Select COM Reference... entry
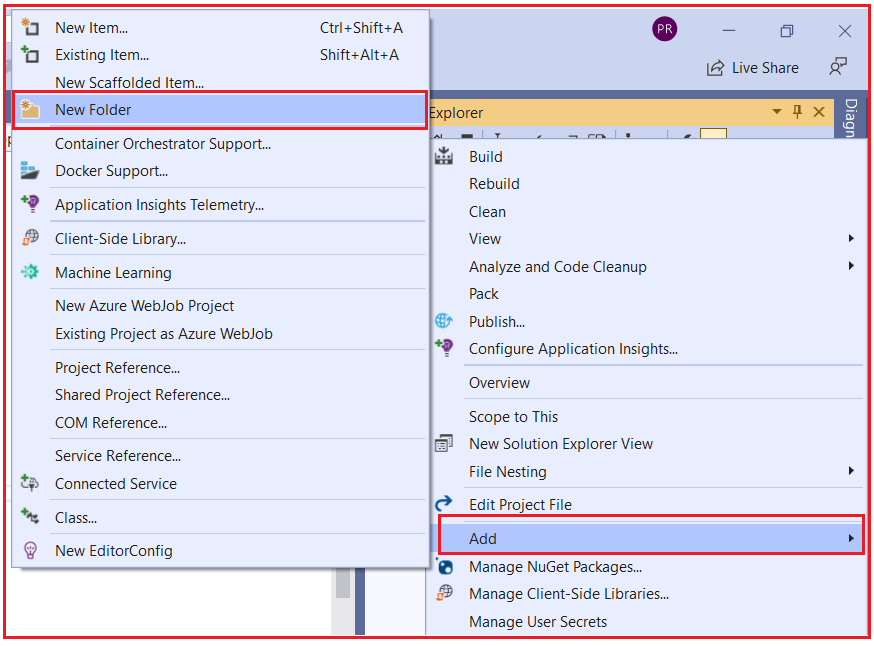The image size is (874, 646). 221,422
